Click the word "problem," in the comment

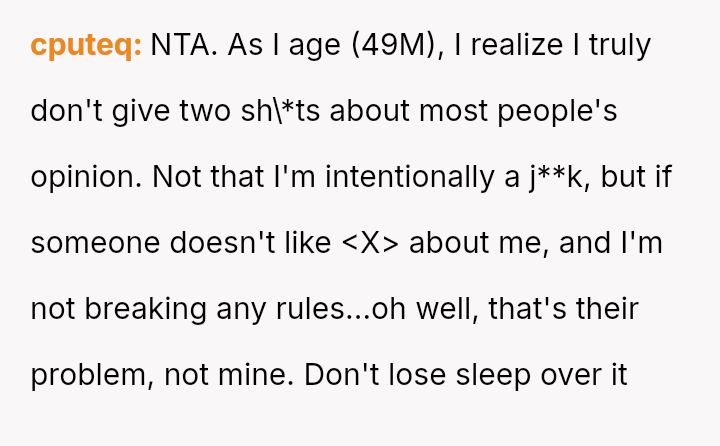pos(89,375)
